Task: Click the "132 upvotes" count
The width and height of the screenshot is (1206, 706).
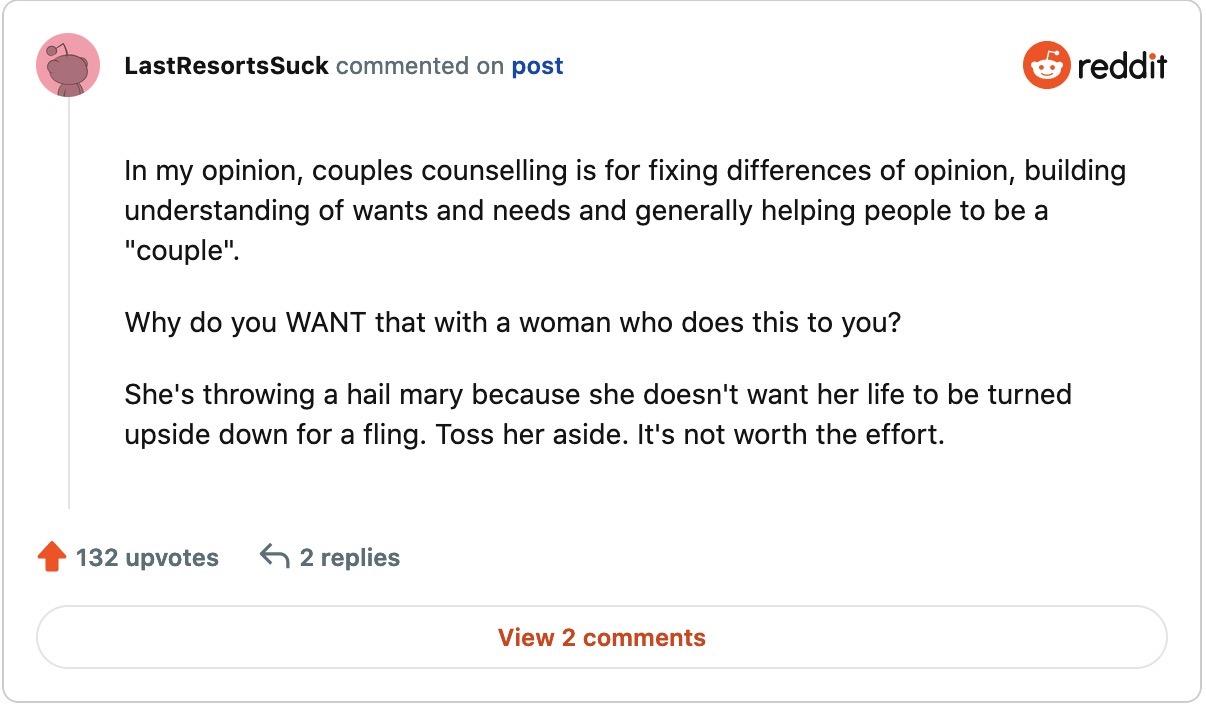Action: (x=147, y=557)
